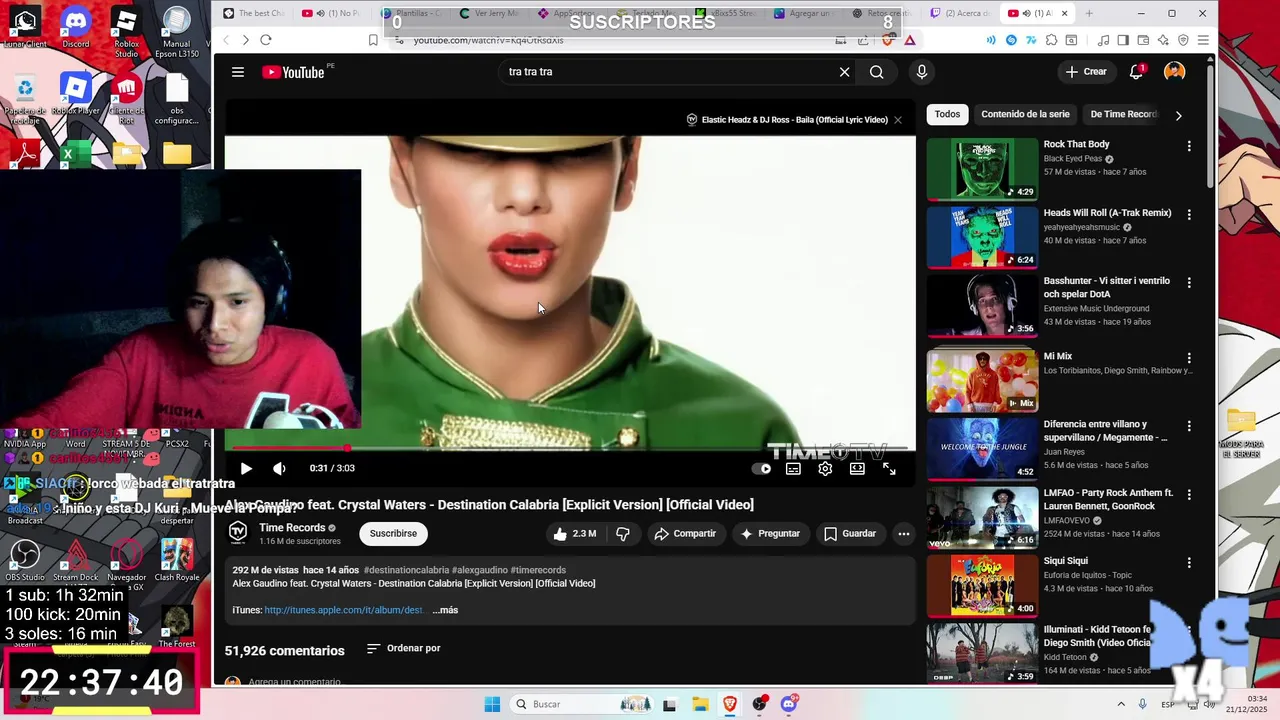Dislike the video
1280x720 pixels.
(622, 534)
